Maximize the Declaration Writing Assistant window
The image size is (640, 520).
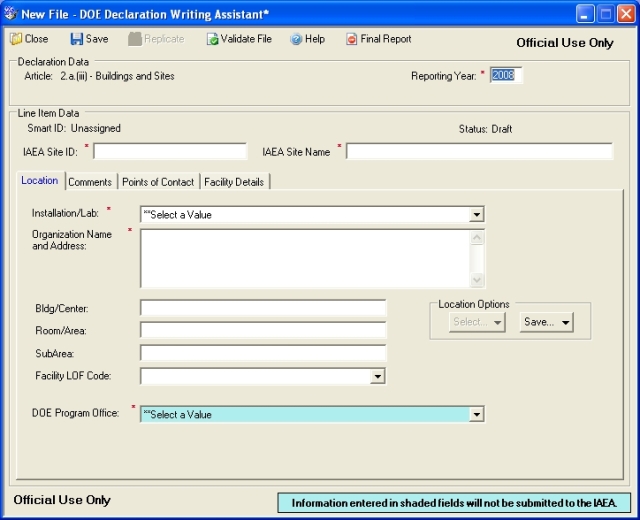[x=606, y=14]
